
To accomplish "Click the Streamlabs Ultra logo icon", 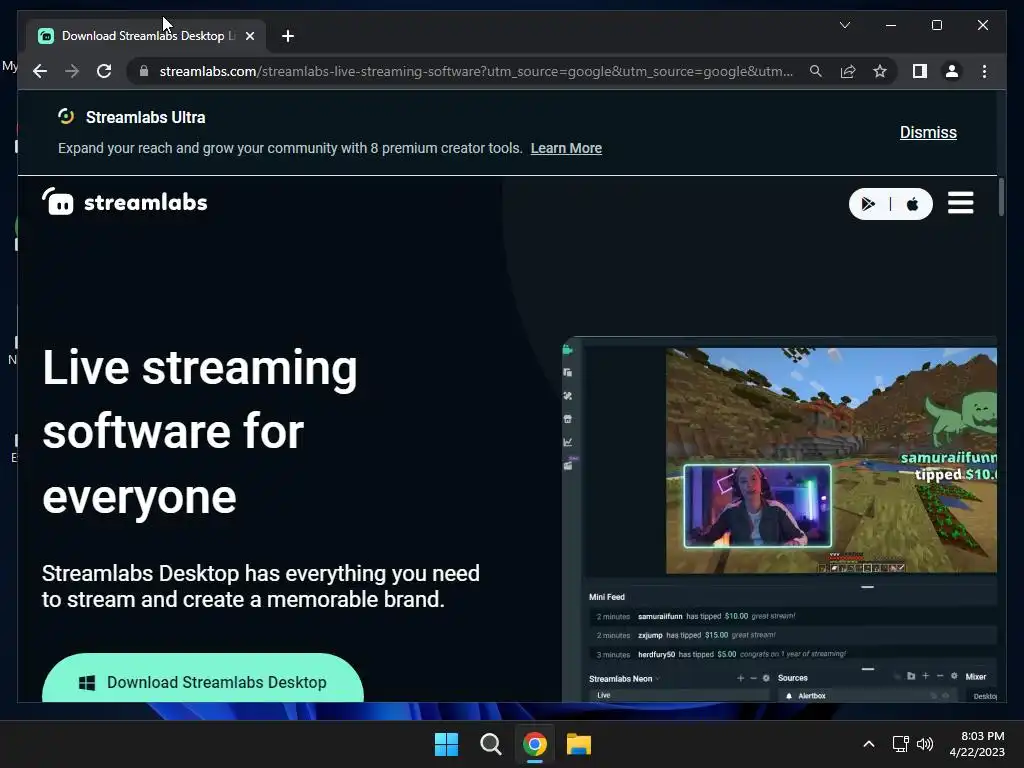I will point(66,117).
